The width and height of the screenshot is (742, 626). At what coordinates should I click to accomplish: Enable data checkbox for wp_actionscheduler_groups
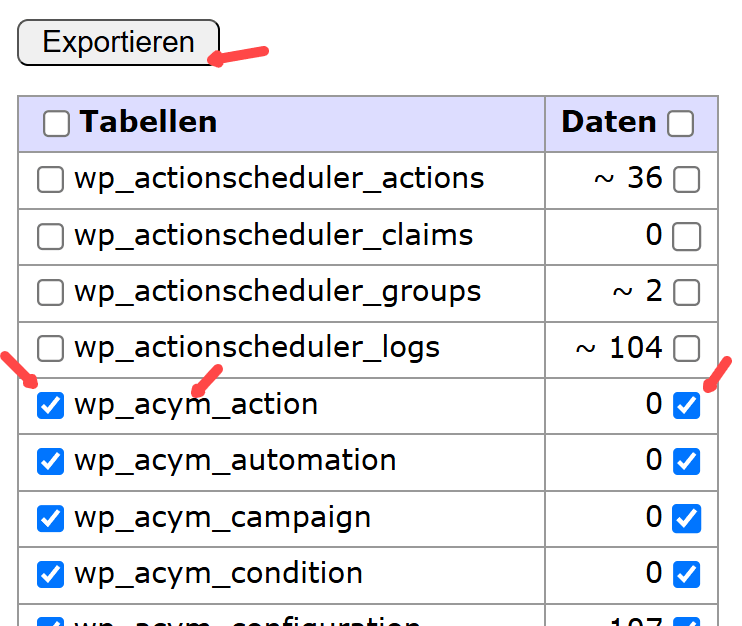pyautogui.click(x=686, y=293)
